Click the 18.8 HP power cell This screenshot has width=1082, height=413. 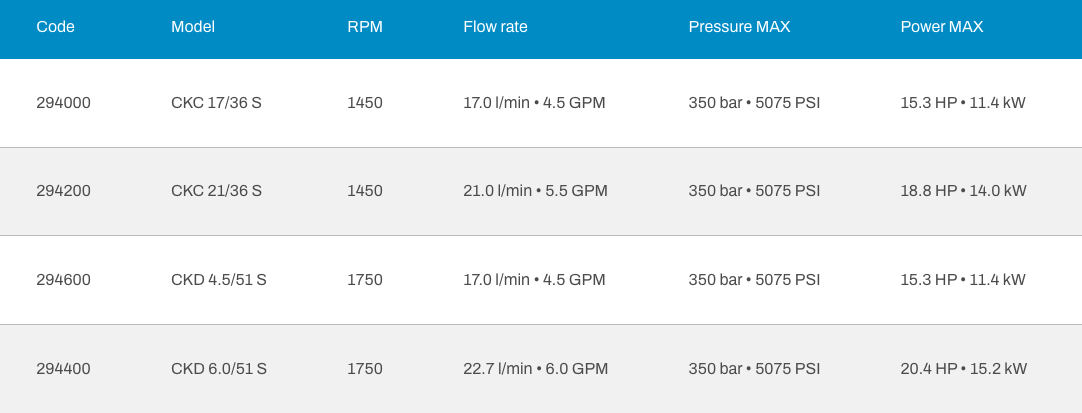[963, 190]
